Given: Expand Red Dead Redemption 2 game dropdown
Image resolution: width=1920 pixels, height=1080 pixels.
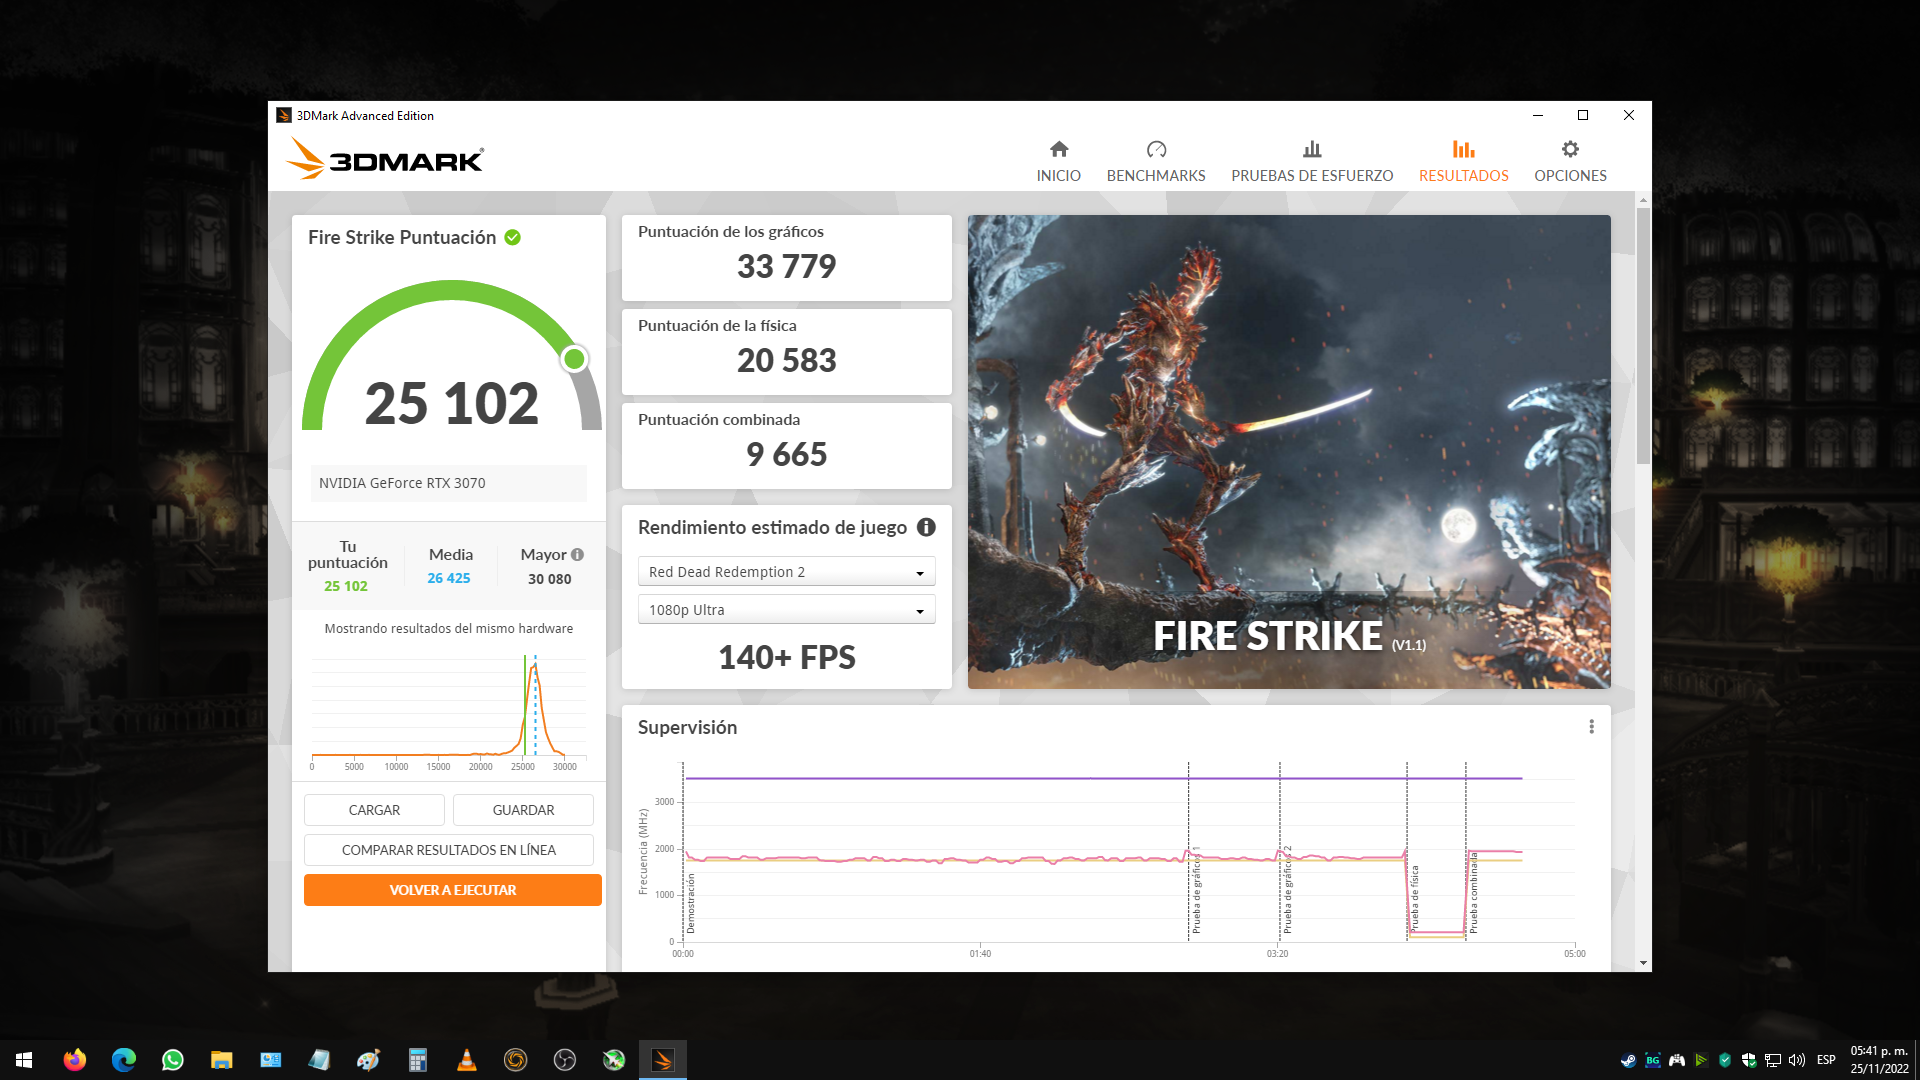Looking at the screenshot, I should 786,572.
